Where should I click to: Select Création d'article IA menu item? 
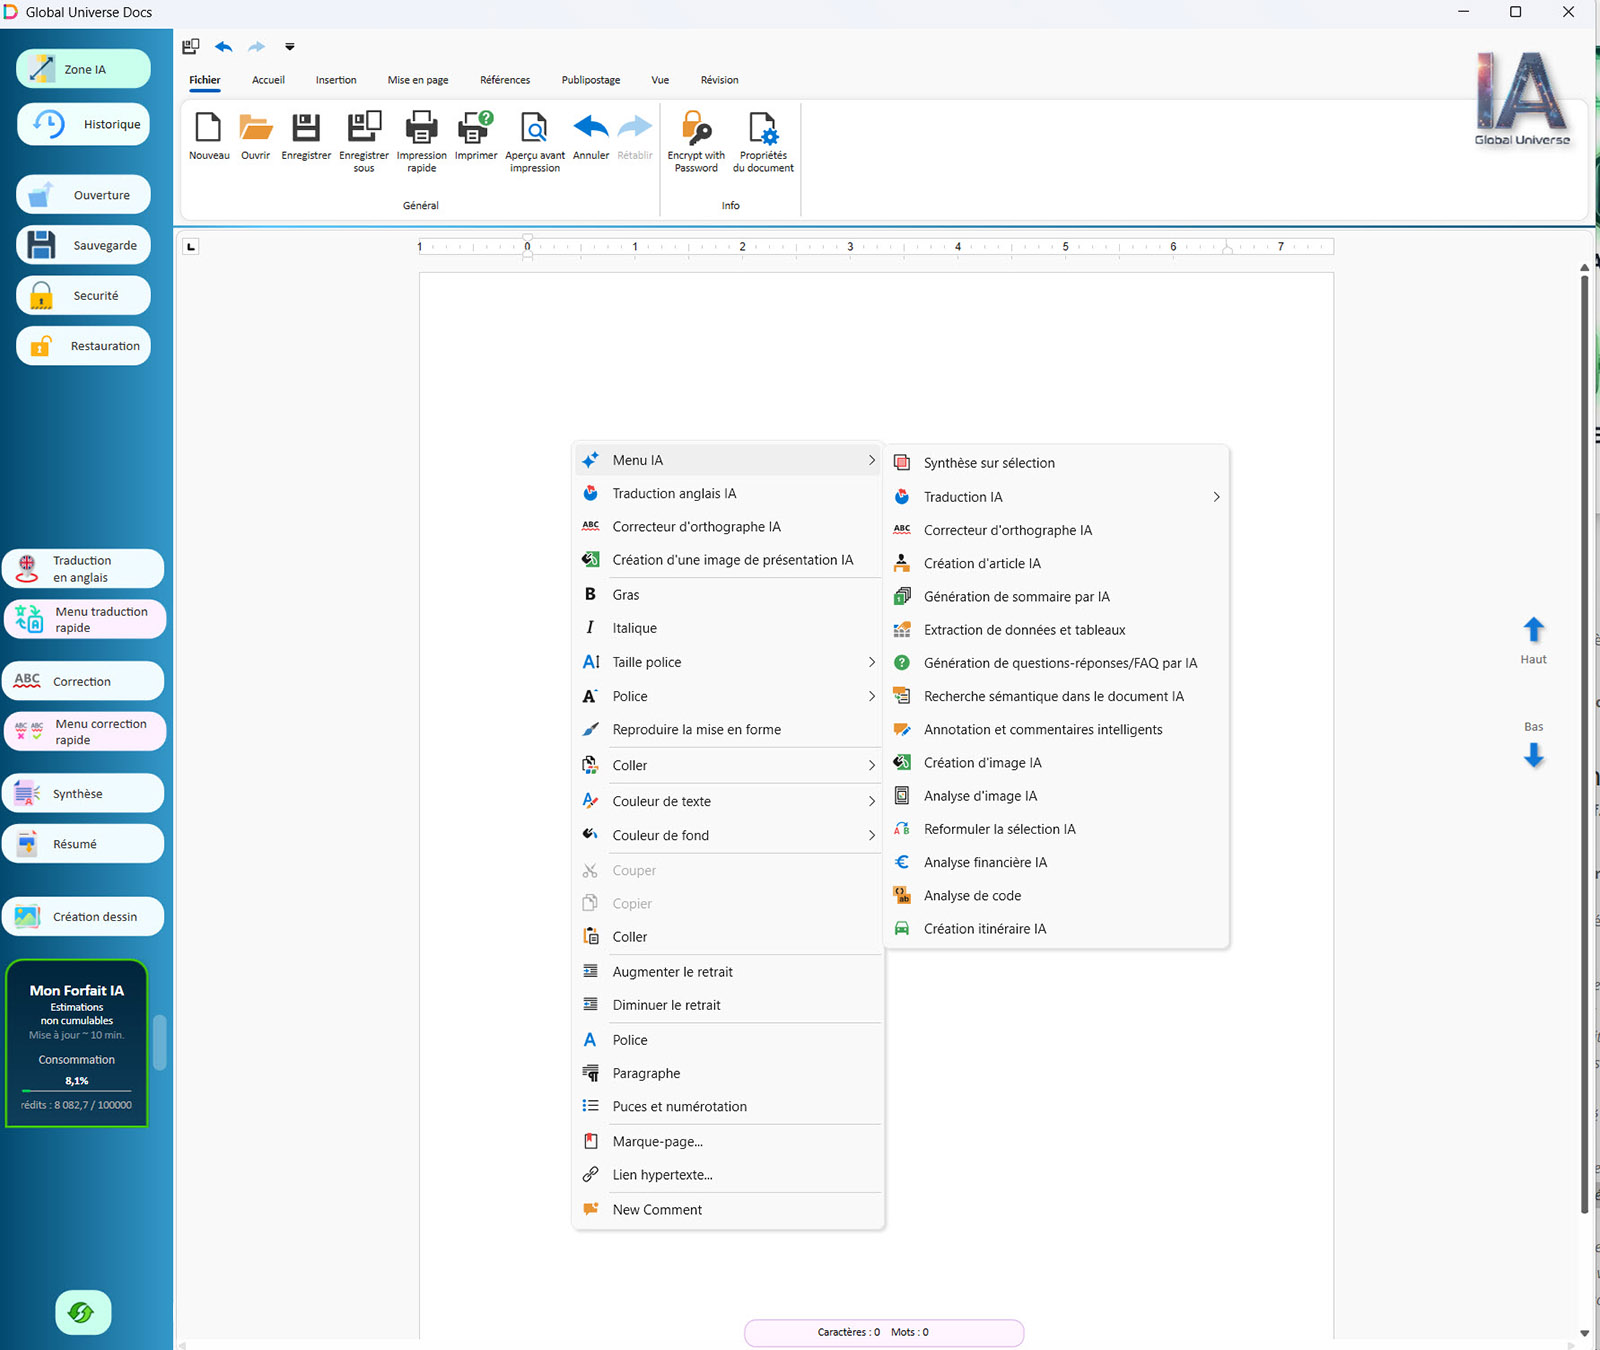pyautogui.click(x=982, y=563)
